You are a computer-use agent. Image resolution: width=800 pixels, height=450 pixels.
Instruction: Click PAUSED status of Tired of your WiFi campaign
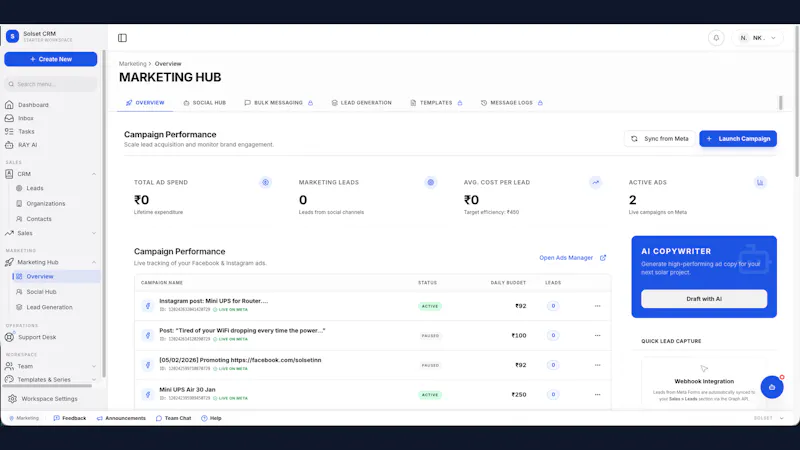pos(430,336)
